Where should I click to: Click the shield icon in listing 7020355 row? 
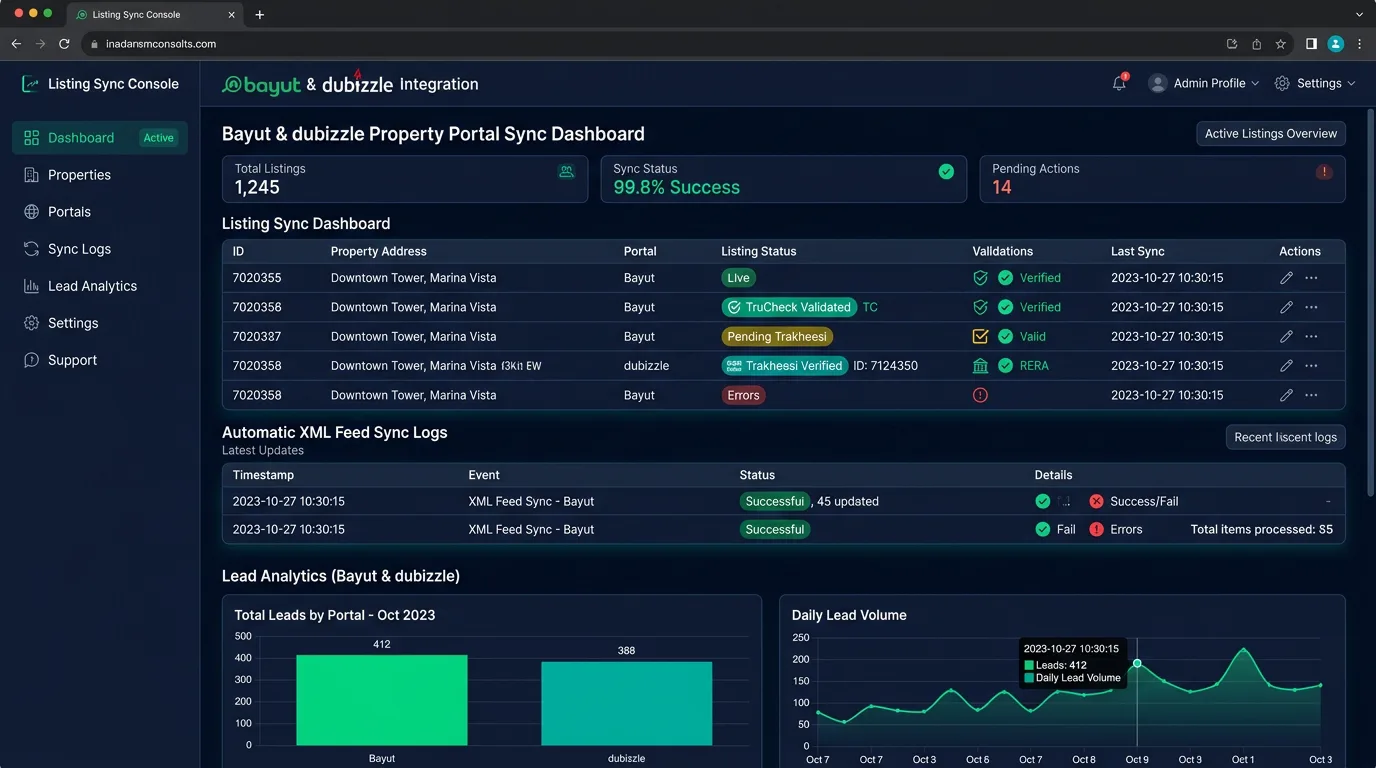[x=980, y=278]
